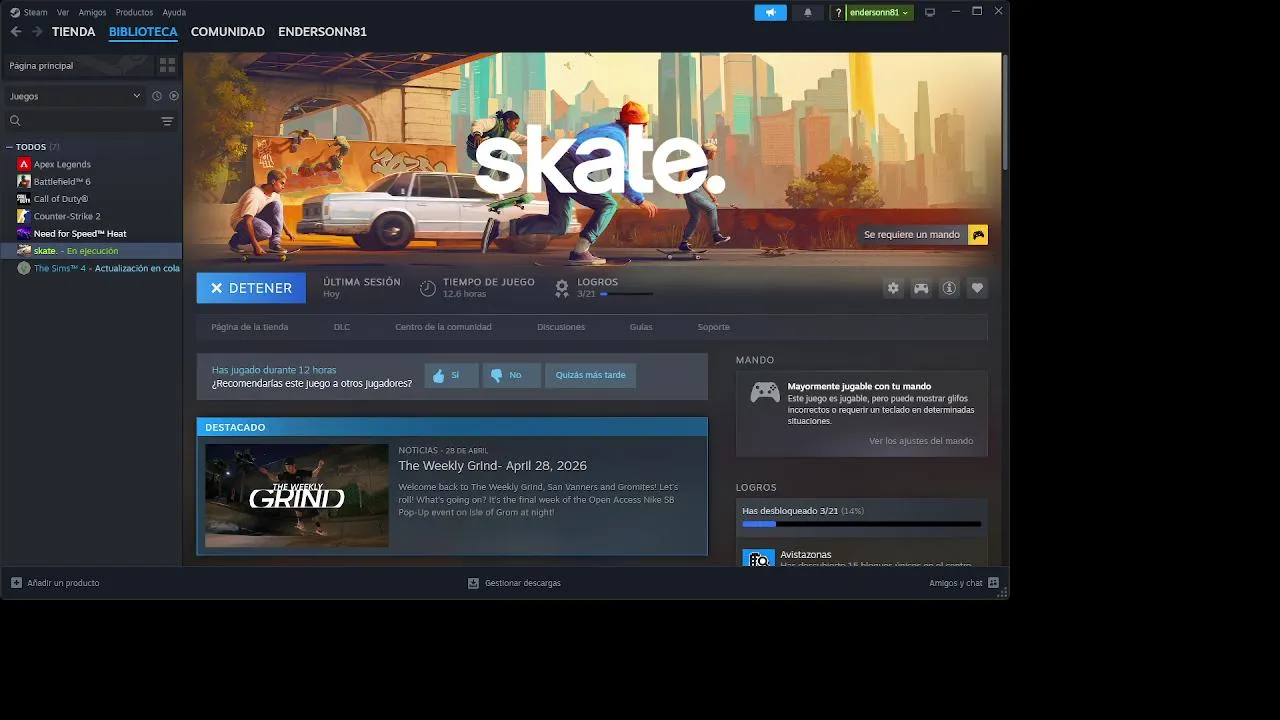Click the DETENER button
This screenshot has height=720, width=1280.
(251, 288)
